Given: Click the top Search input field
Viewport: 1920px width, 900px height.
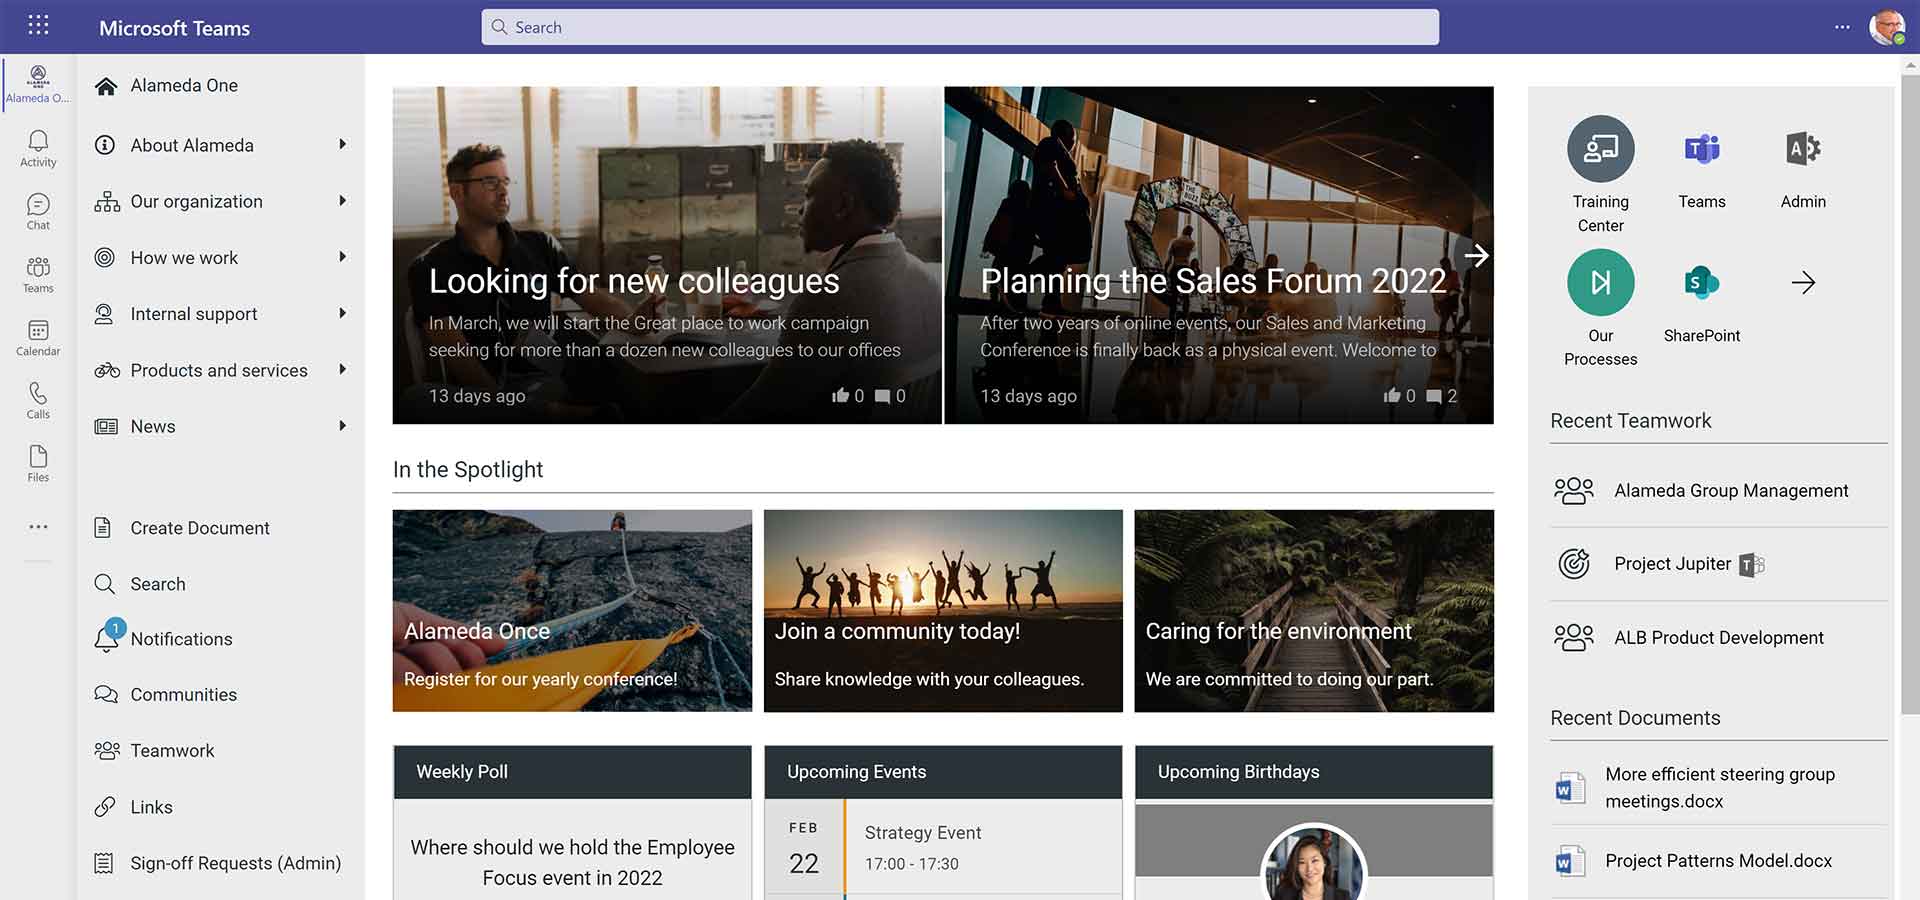Looking at the screenshot, I should click(x=960, y=27).
